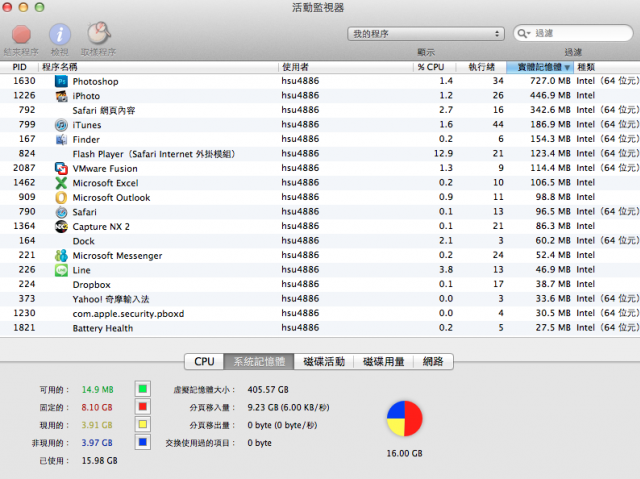Click the sort arrow on 實體記憶體 column
Image resolution: width=640 pixels, height=479 pixels.
click(x=567, y=67)
